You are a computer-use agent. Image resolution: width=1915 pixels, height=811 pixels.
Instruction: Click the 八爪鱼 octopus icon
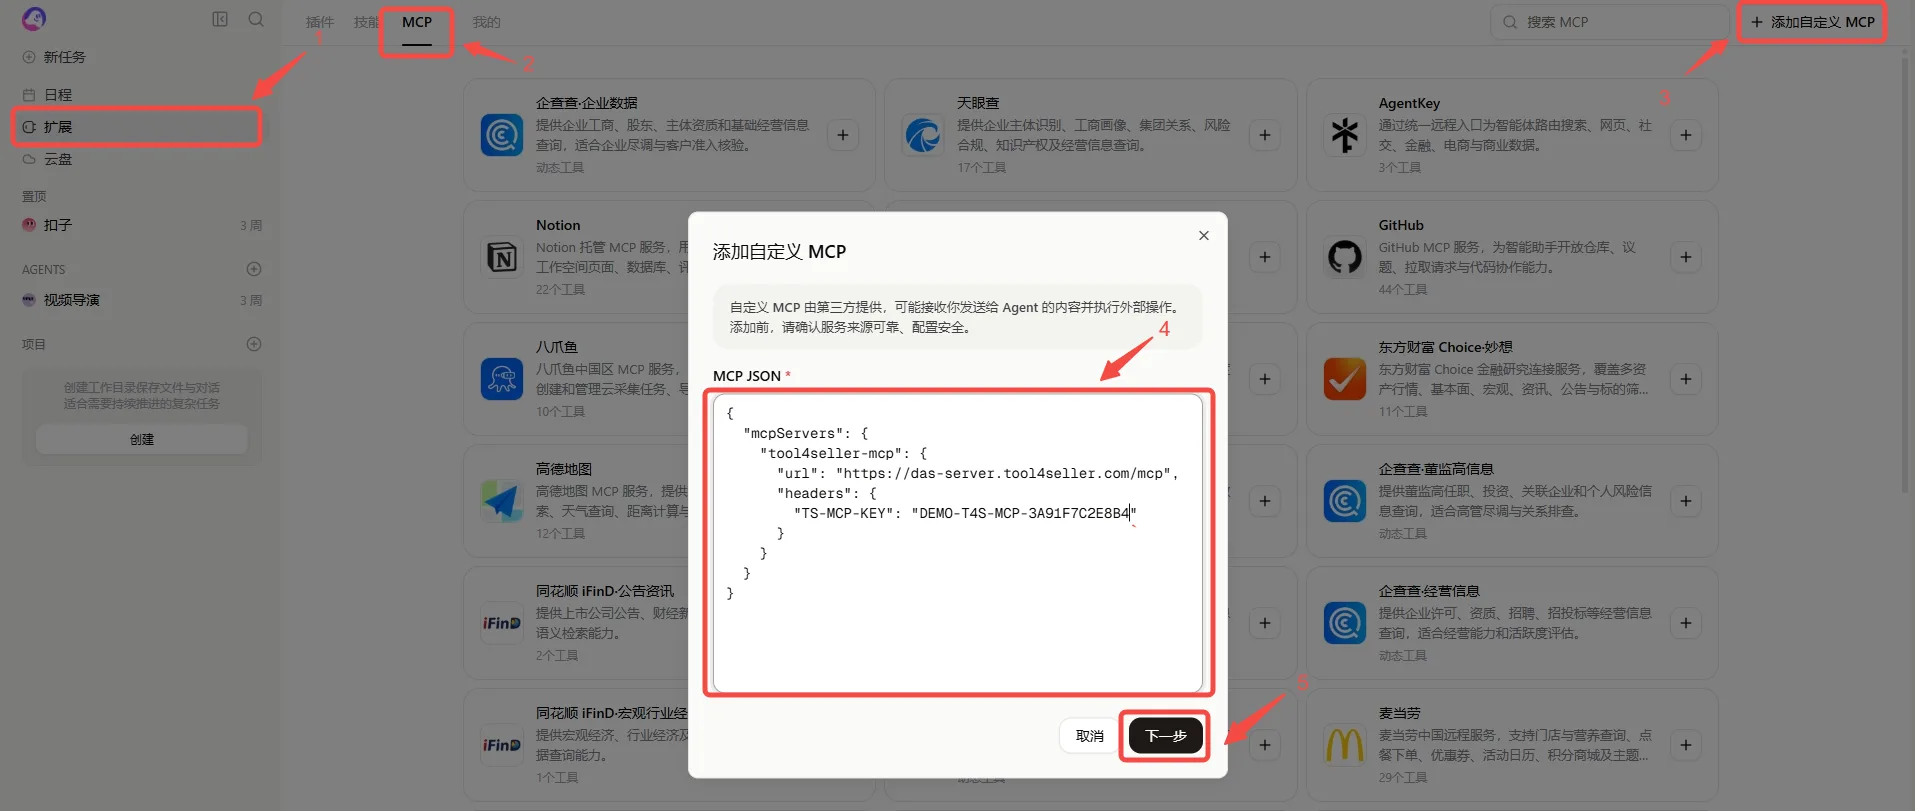coord(502,379)
